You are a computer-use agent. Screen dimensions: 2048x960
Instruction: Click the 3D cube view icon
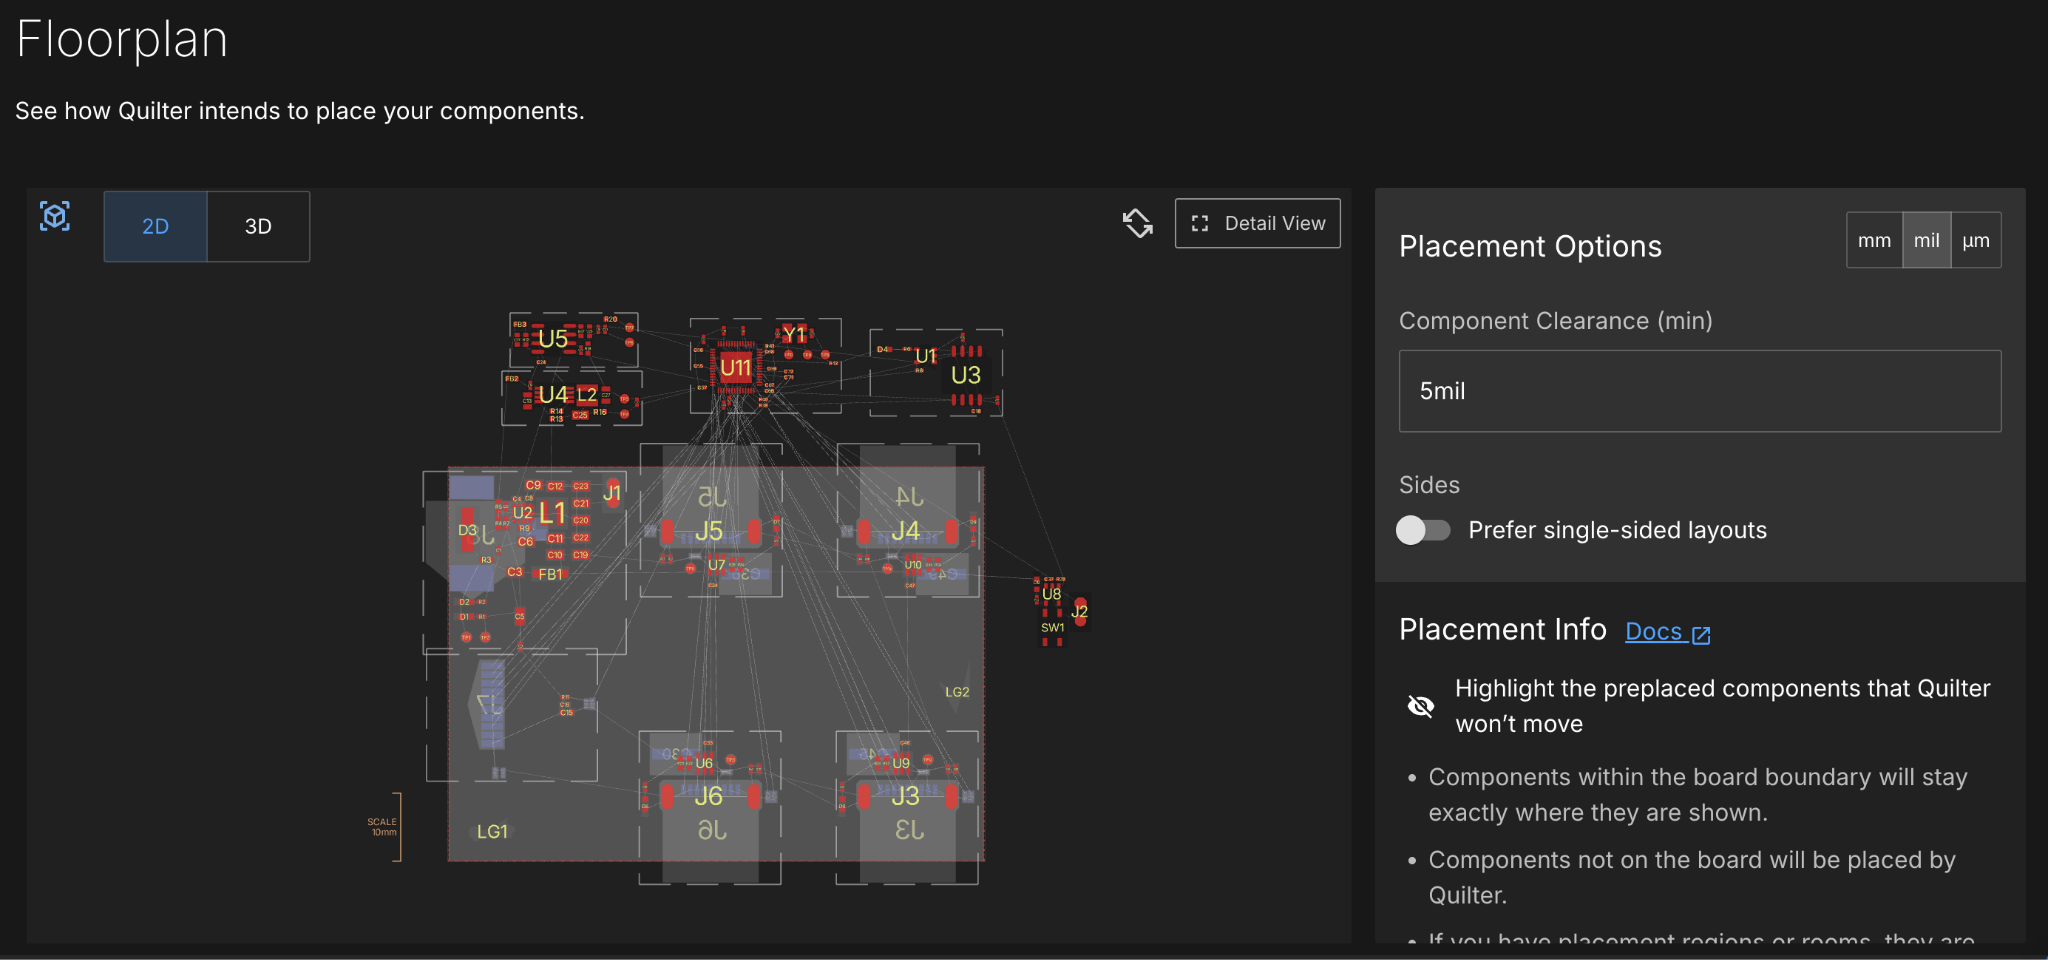coord(55,216)
